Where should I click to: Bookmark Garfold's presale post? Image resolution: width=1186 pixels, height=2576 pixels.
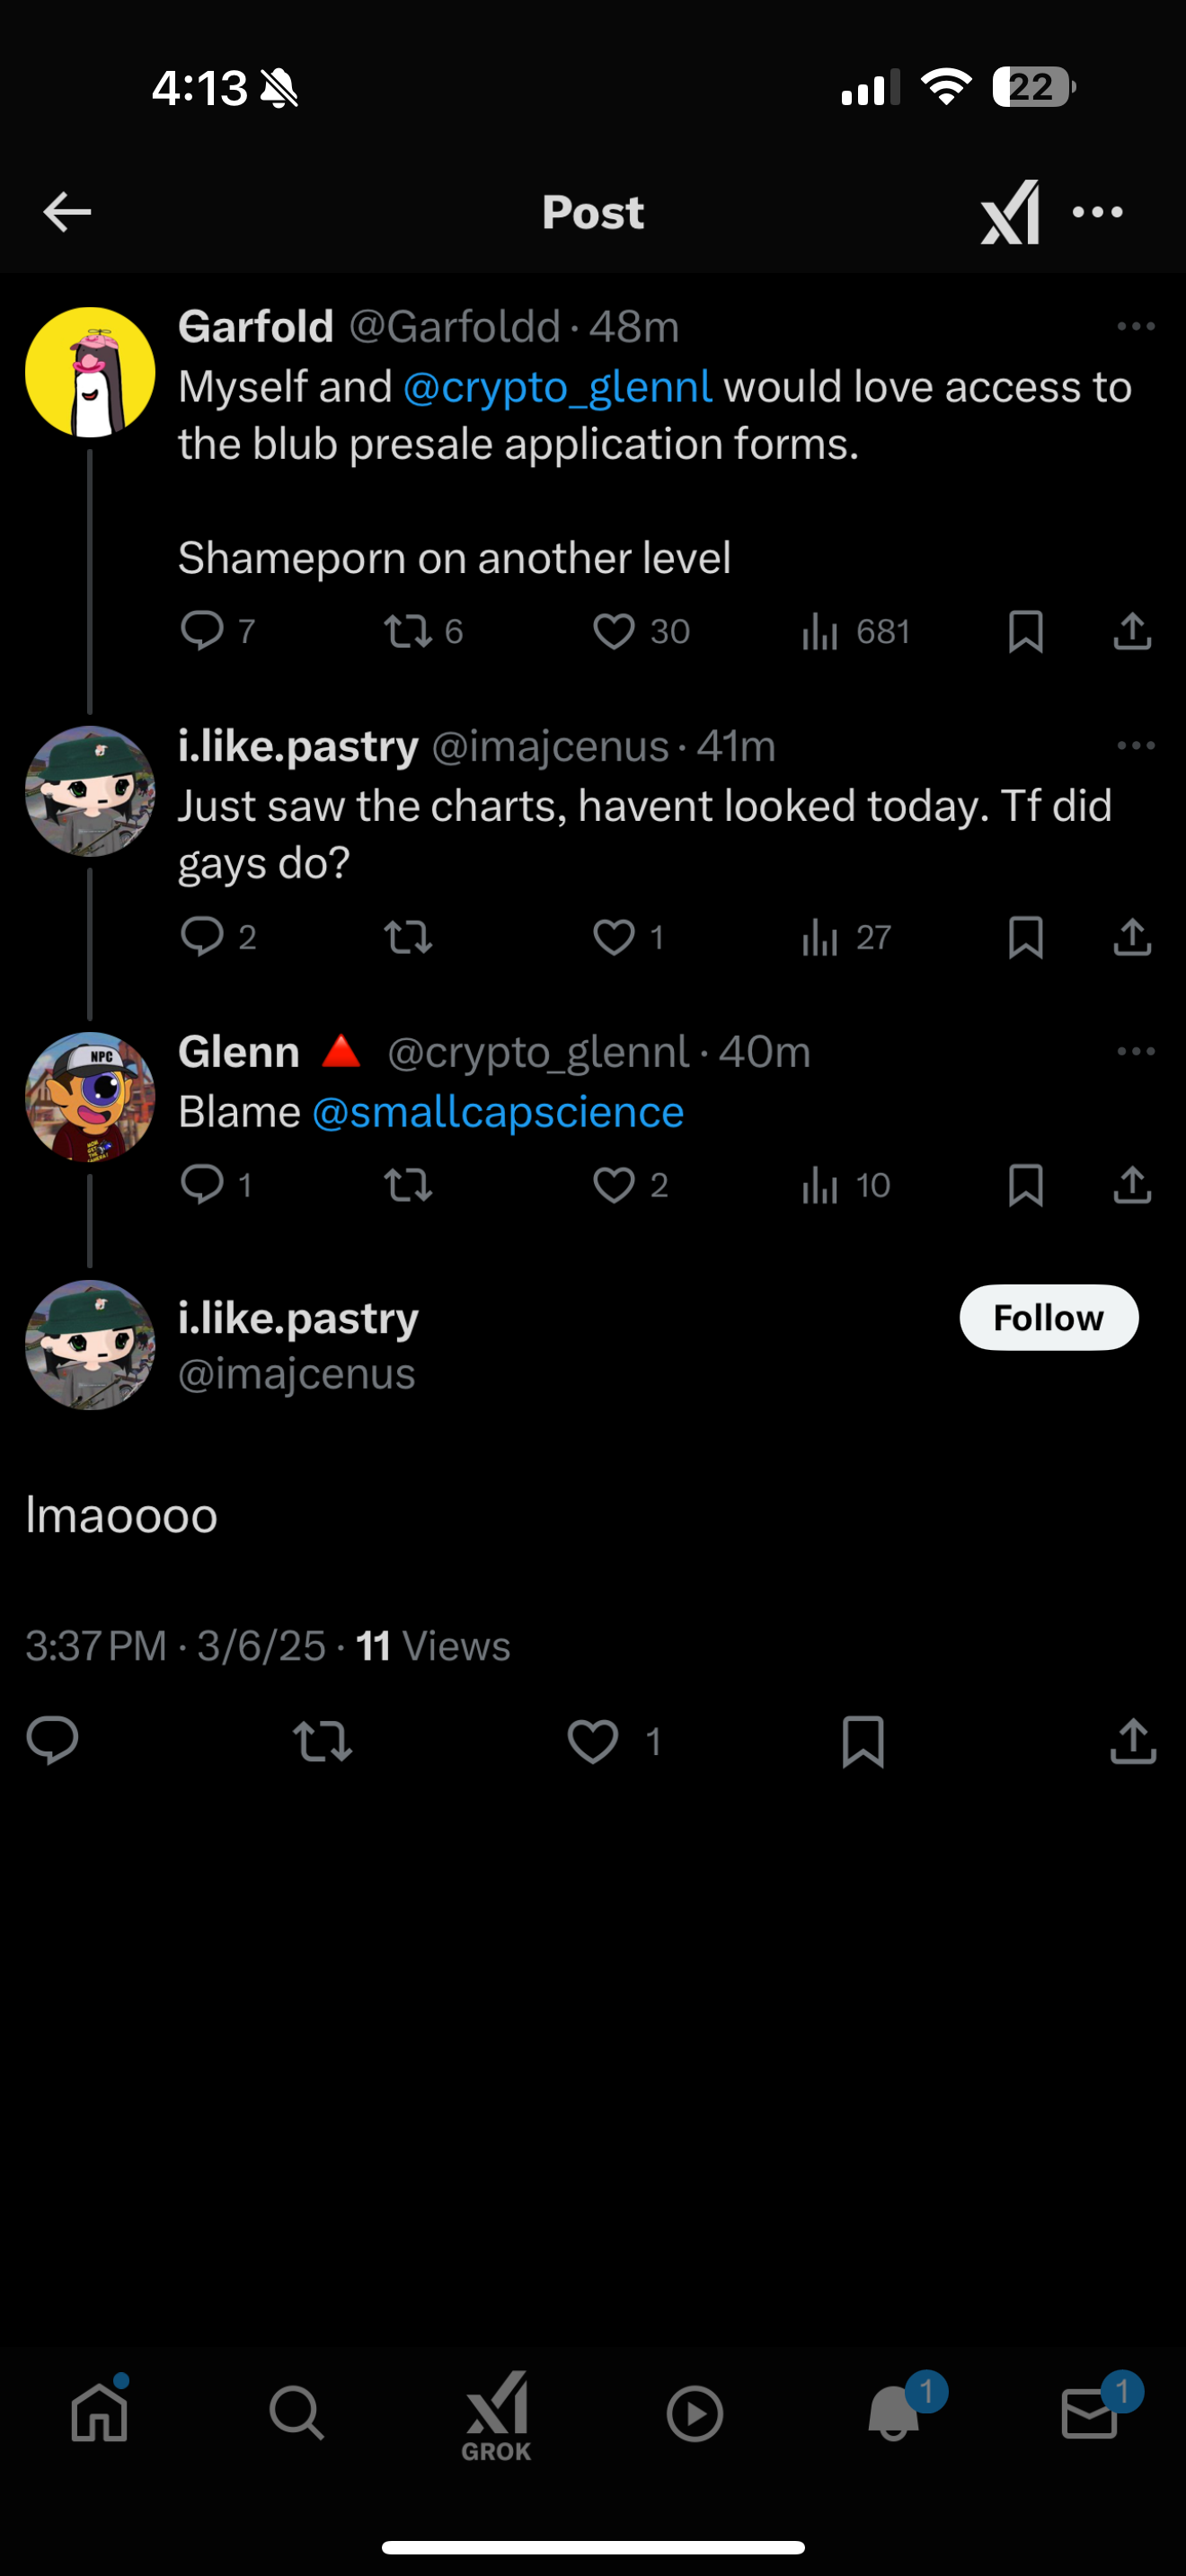pyautogui.click(x=1026, y=632)
